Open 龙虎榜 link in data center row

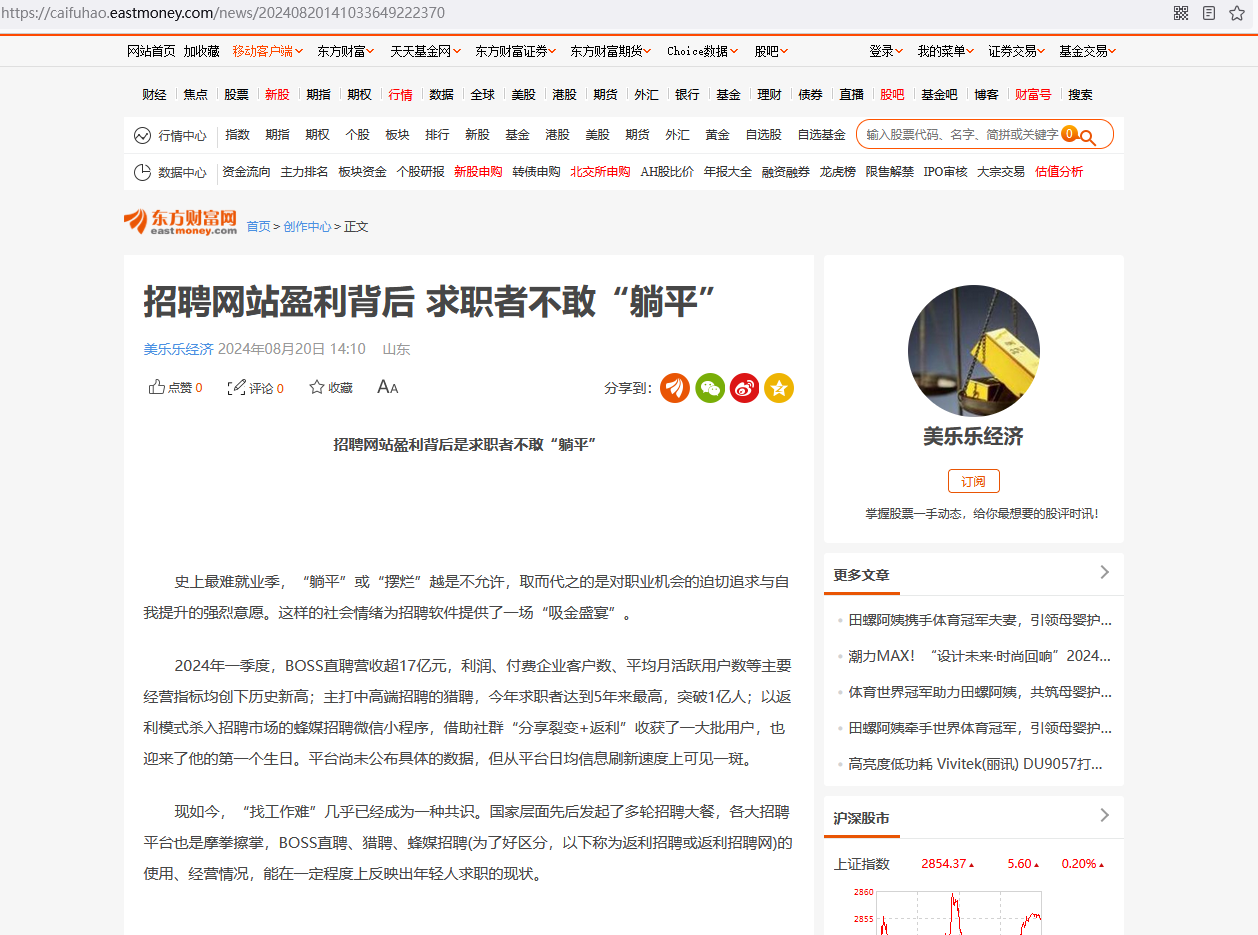[837, 172]
